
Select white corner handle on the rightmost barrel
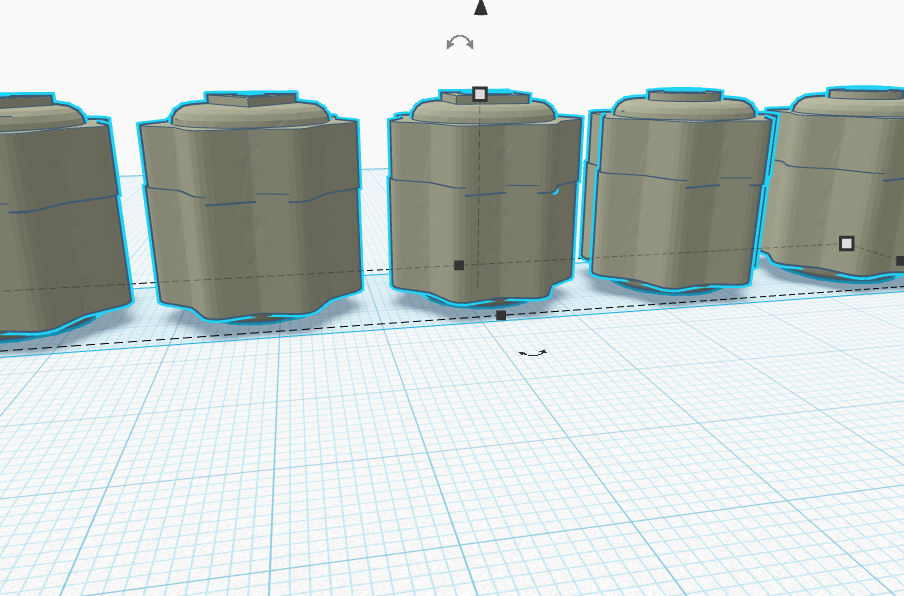(846, 243)
